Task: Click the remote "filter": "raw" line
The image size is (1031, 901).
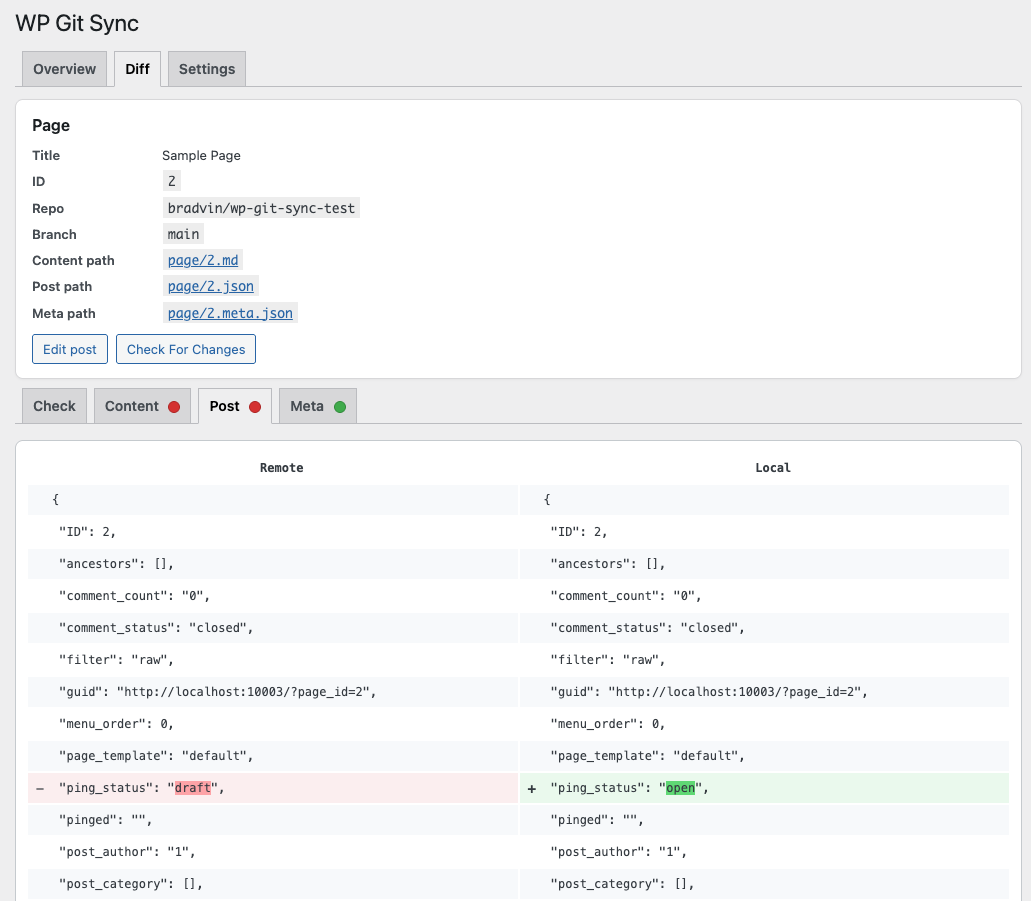Action: (x=273, y=660)
